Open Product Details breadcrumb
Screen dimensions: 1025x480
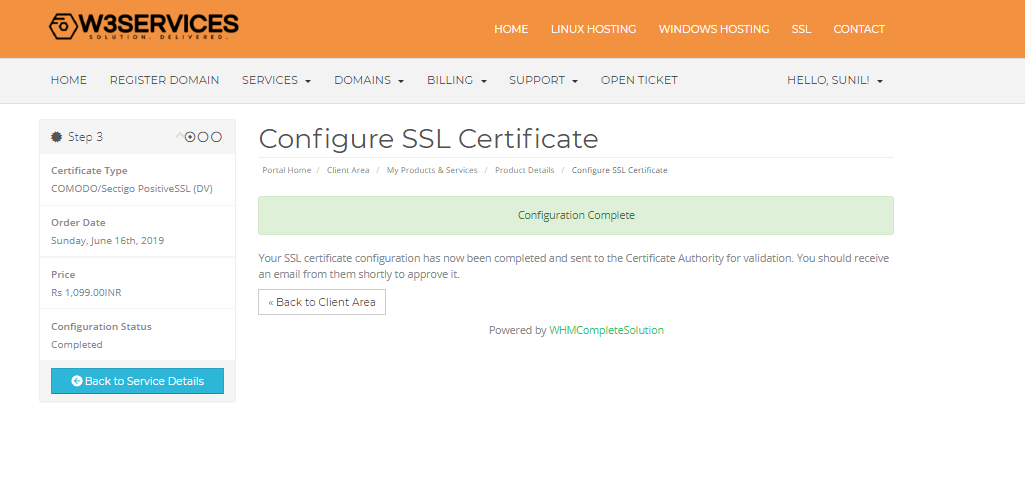click(524, 170)
